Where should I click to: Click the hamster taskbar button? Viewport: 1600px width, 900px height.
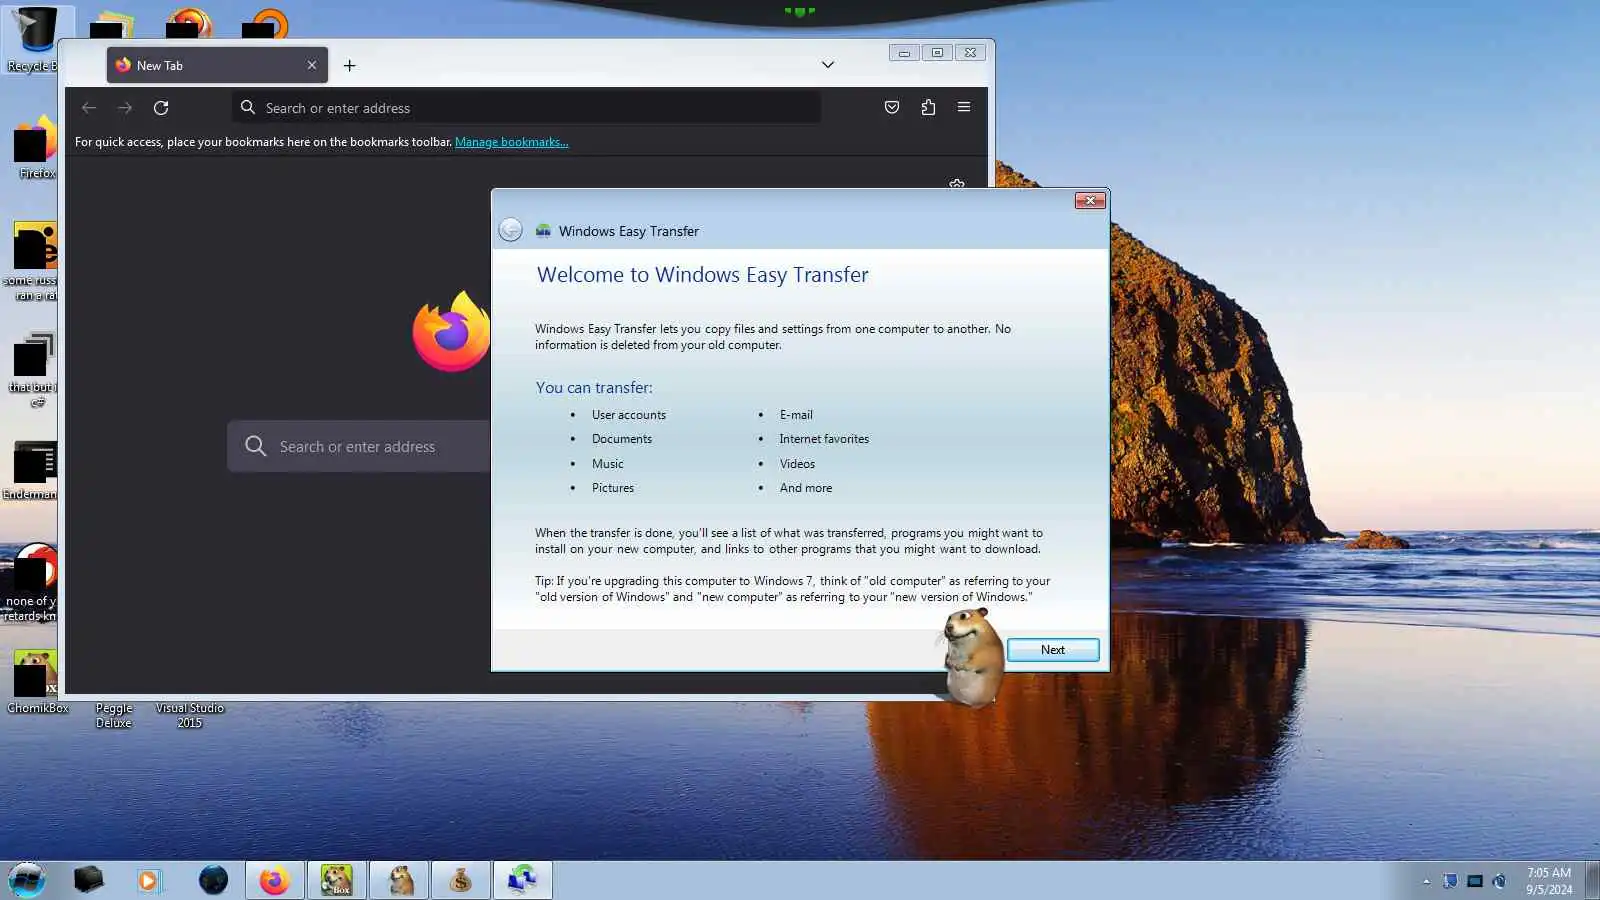(x=399, y=880)
